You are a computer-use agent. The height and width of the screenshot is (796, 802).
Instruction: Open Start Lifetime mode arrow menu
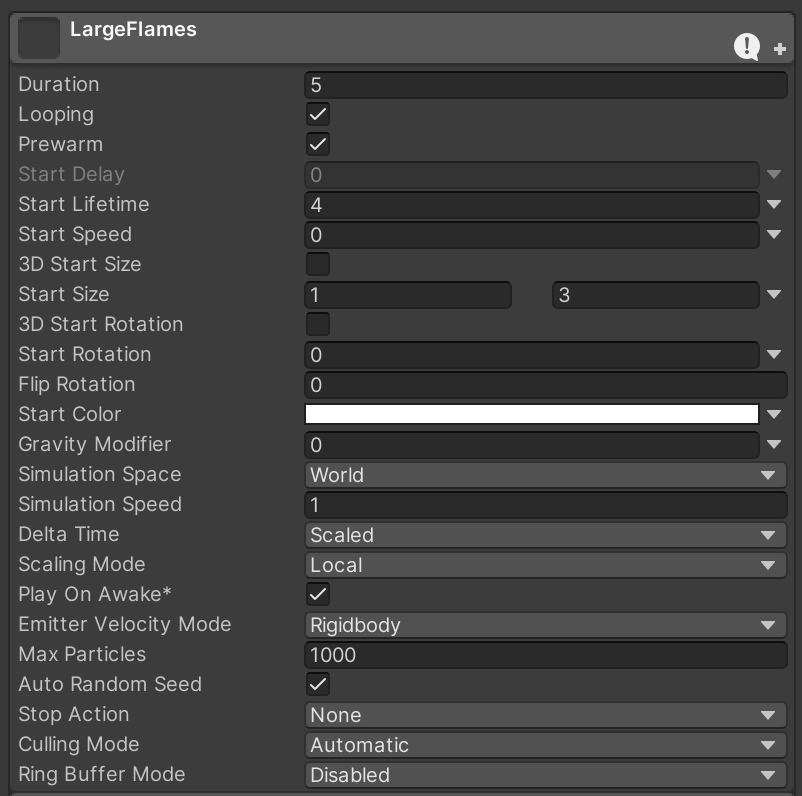click(x=774, y=205)
